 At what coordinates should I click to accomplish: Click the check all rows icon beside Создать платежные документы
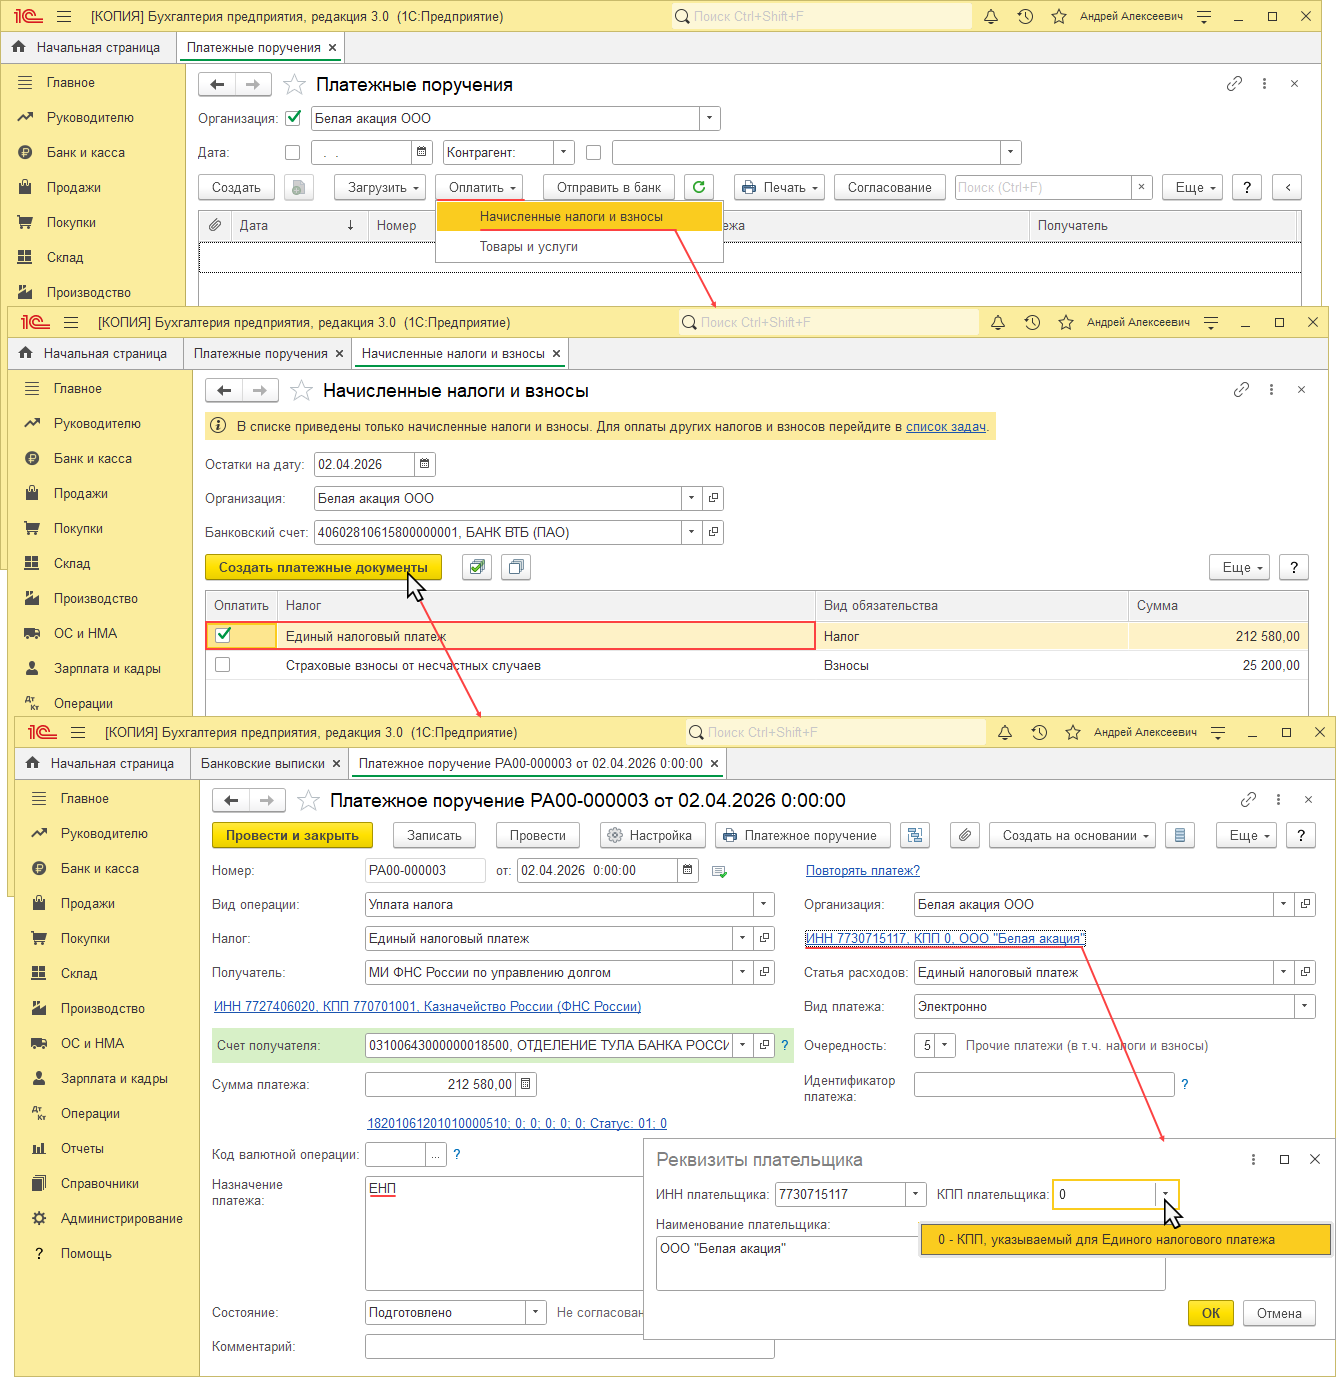pyautogui.click(x=477, y=567)
